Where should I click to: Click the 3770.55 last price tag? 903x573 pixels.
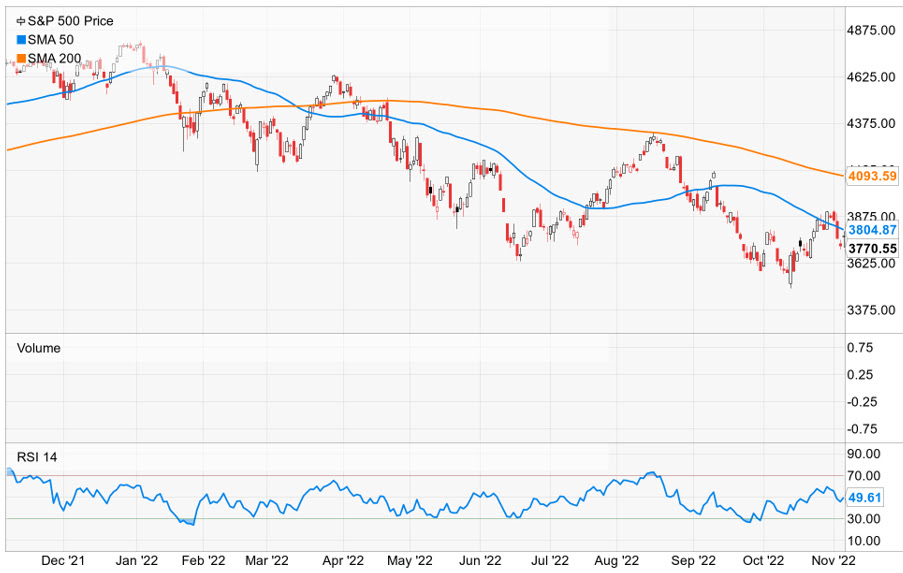tap(872, 248)
